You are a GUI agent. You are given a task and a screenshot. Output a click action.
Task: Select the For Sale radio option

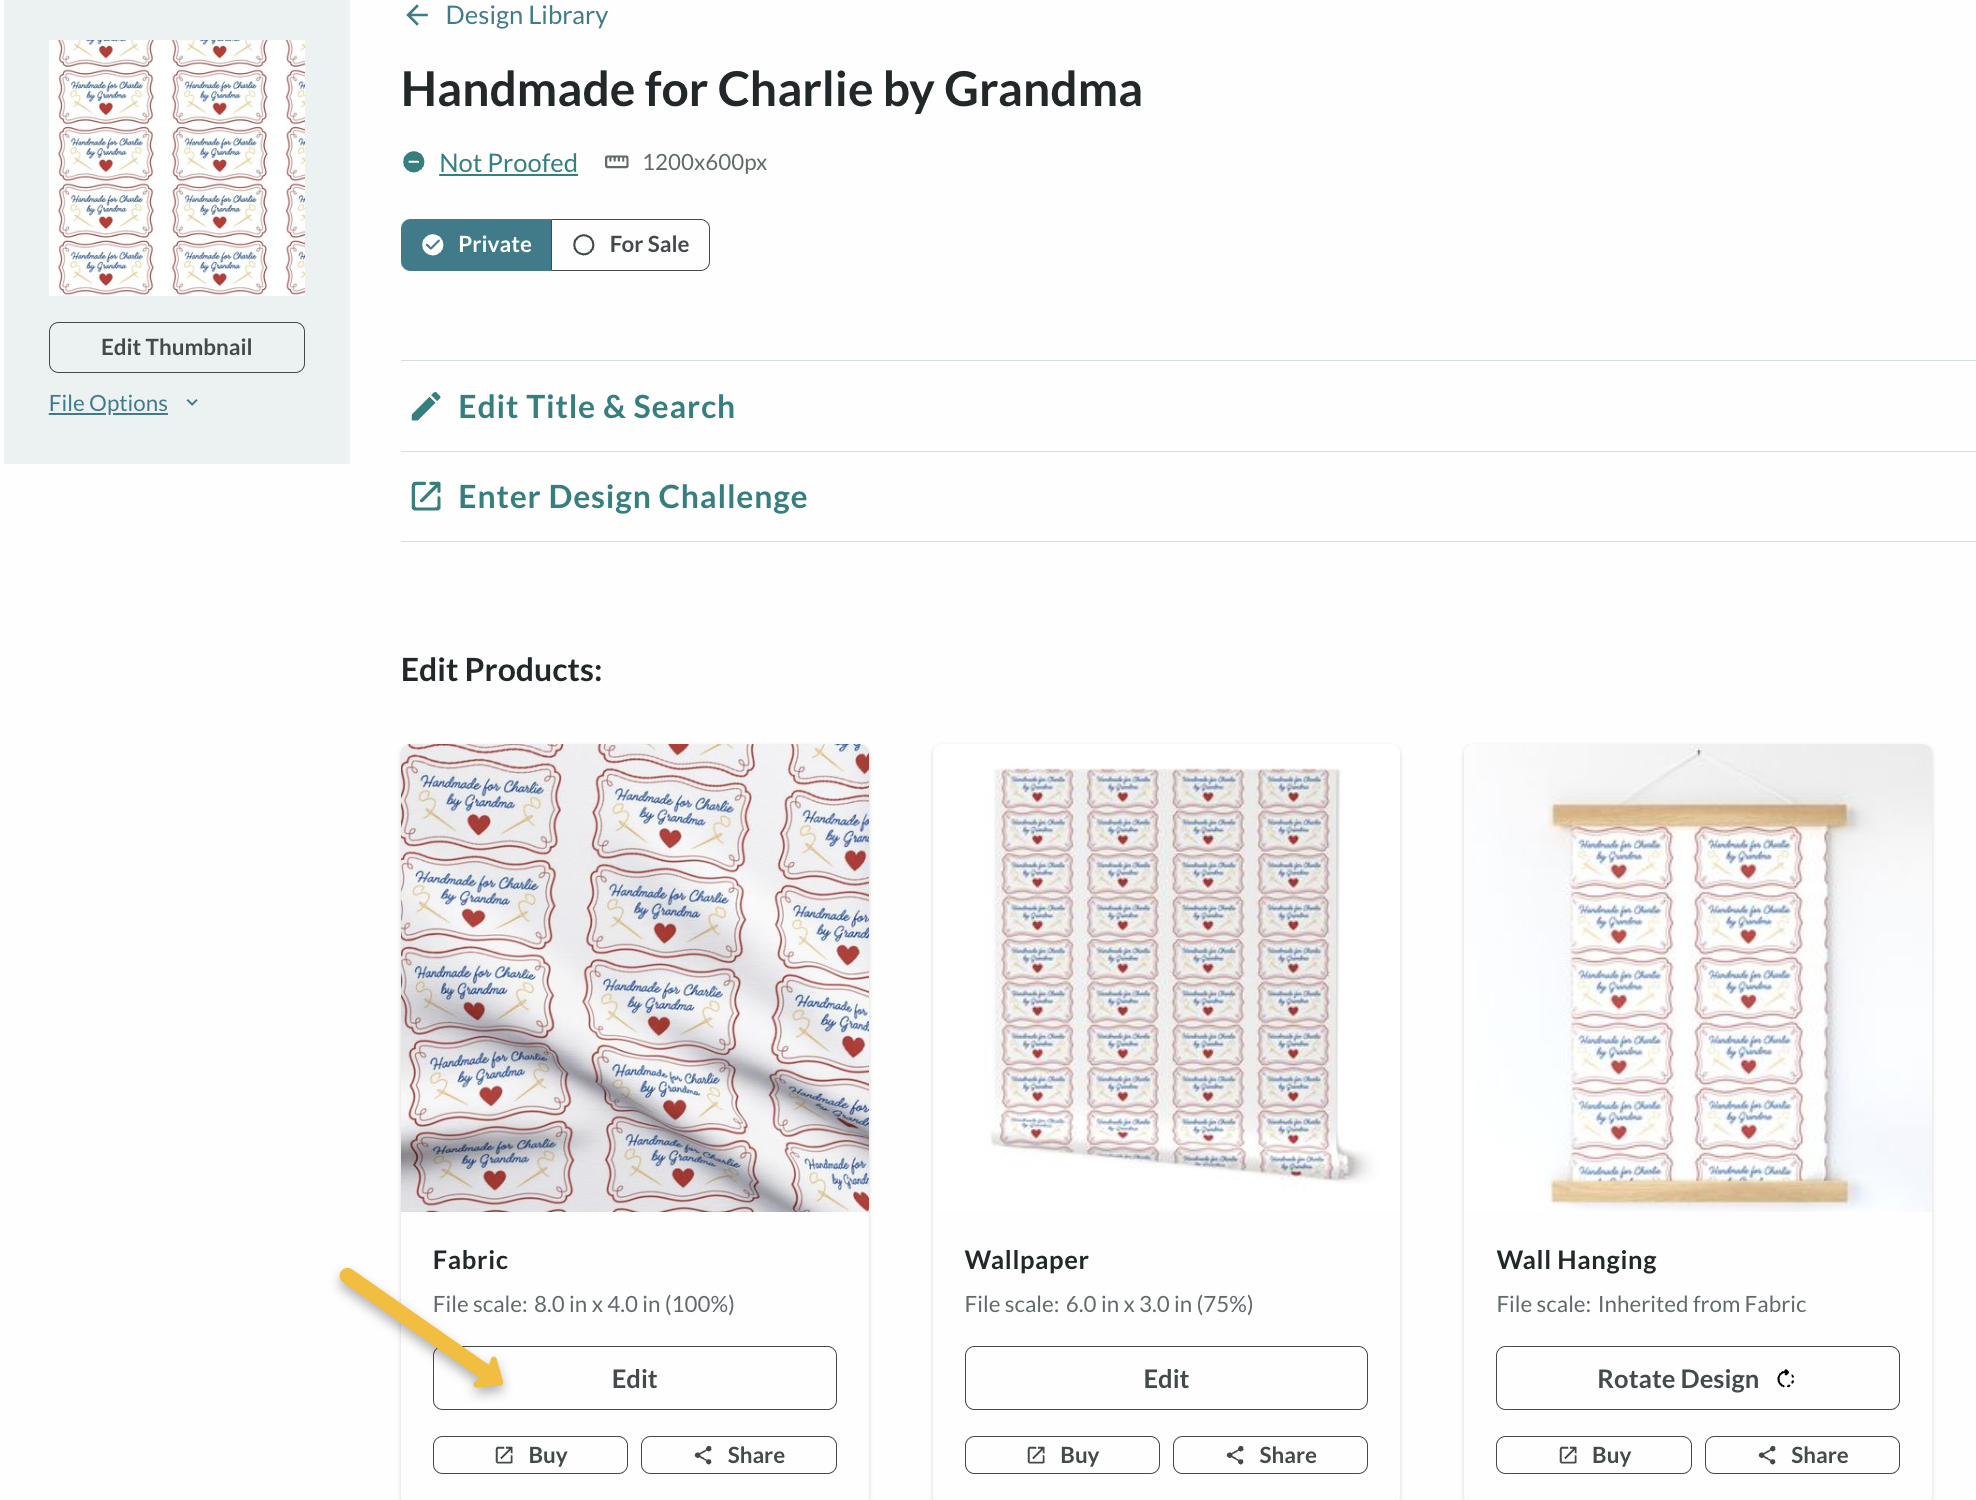(631, 245)
